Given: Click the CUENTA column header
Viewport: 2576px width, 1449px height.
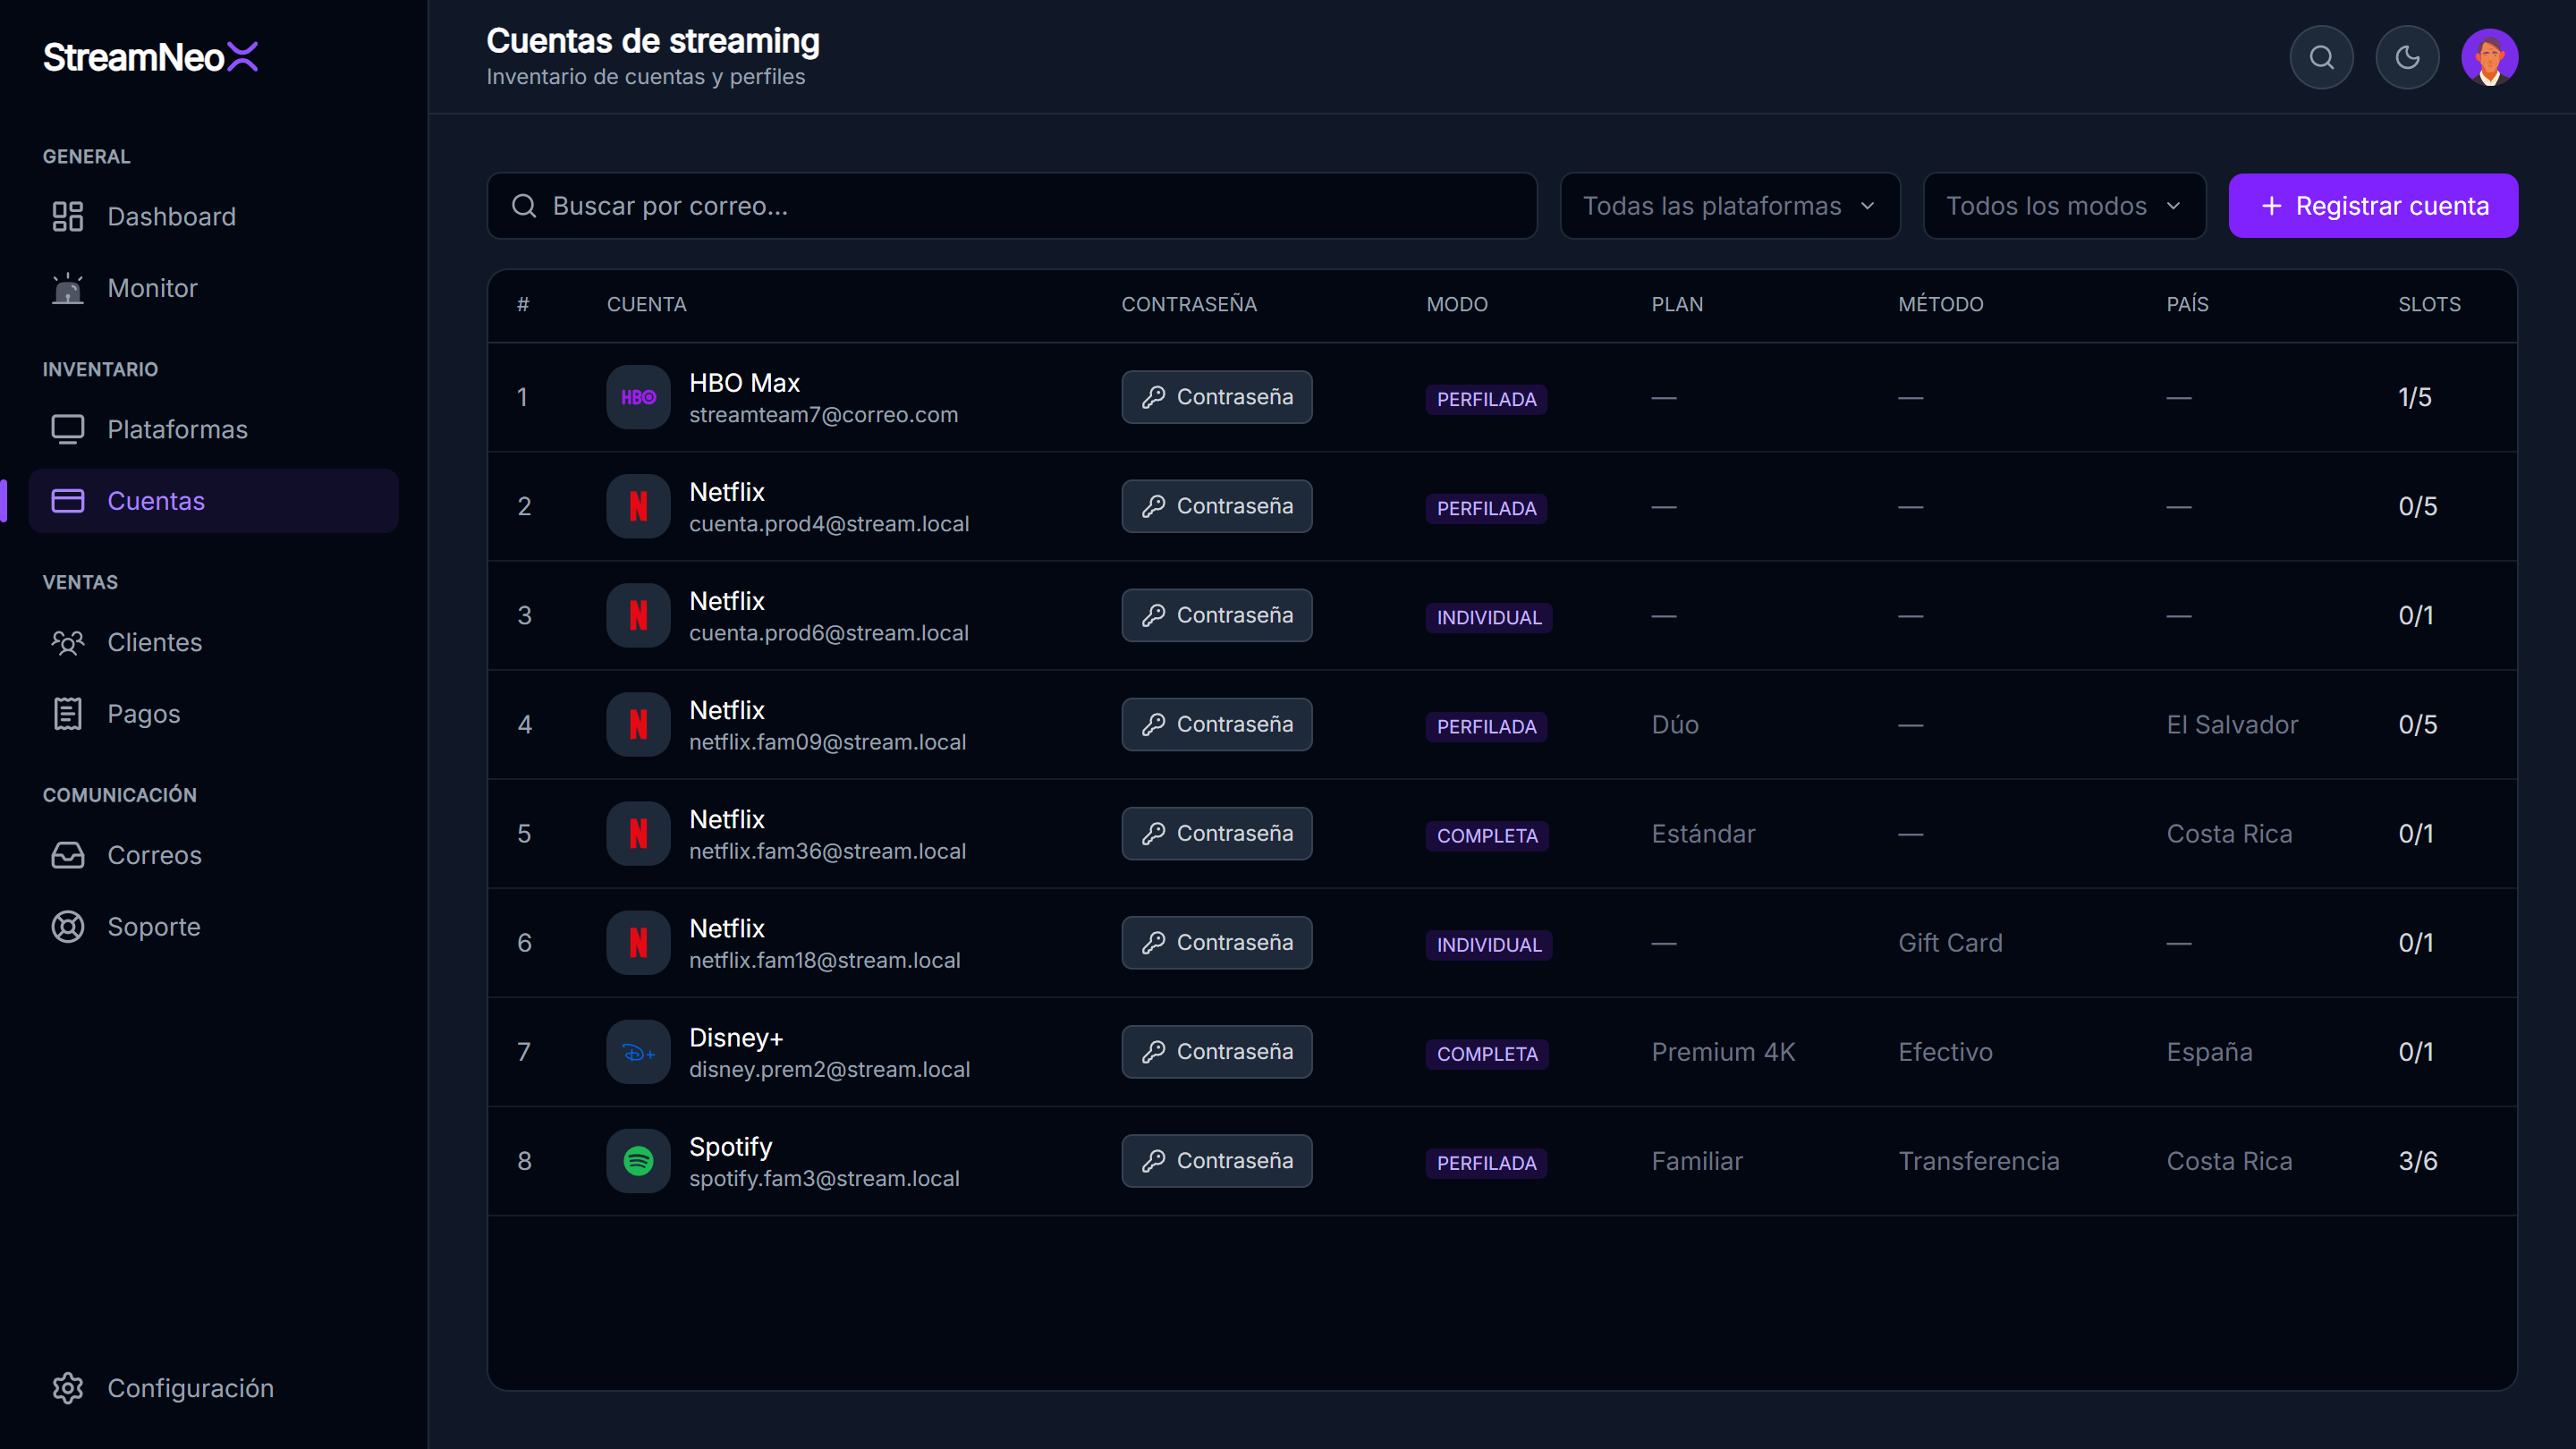Looking at the screenshot, I should (646, 304).
